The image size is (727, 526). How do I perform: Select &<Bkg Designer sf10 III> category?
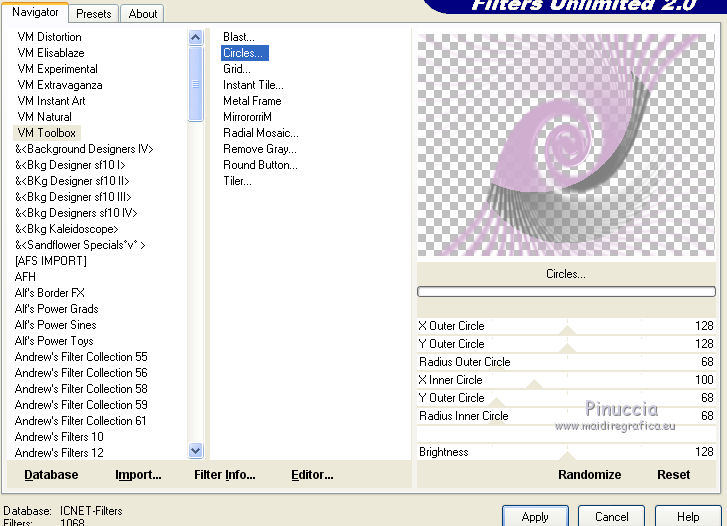pos(73,197)
